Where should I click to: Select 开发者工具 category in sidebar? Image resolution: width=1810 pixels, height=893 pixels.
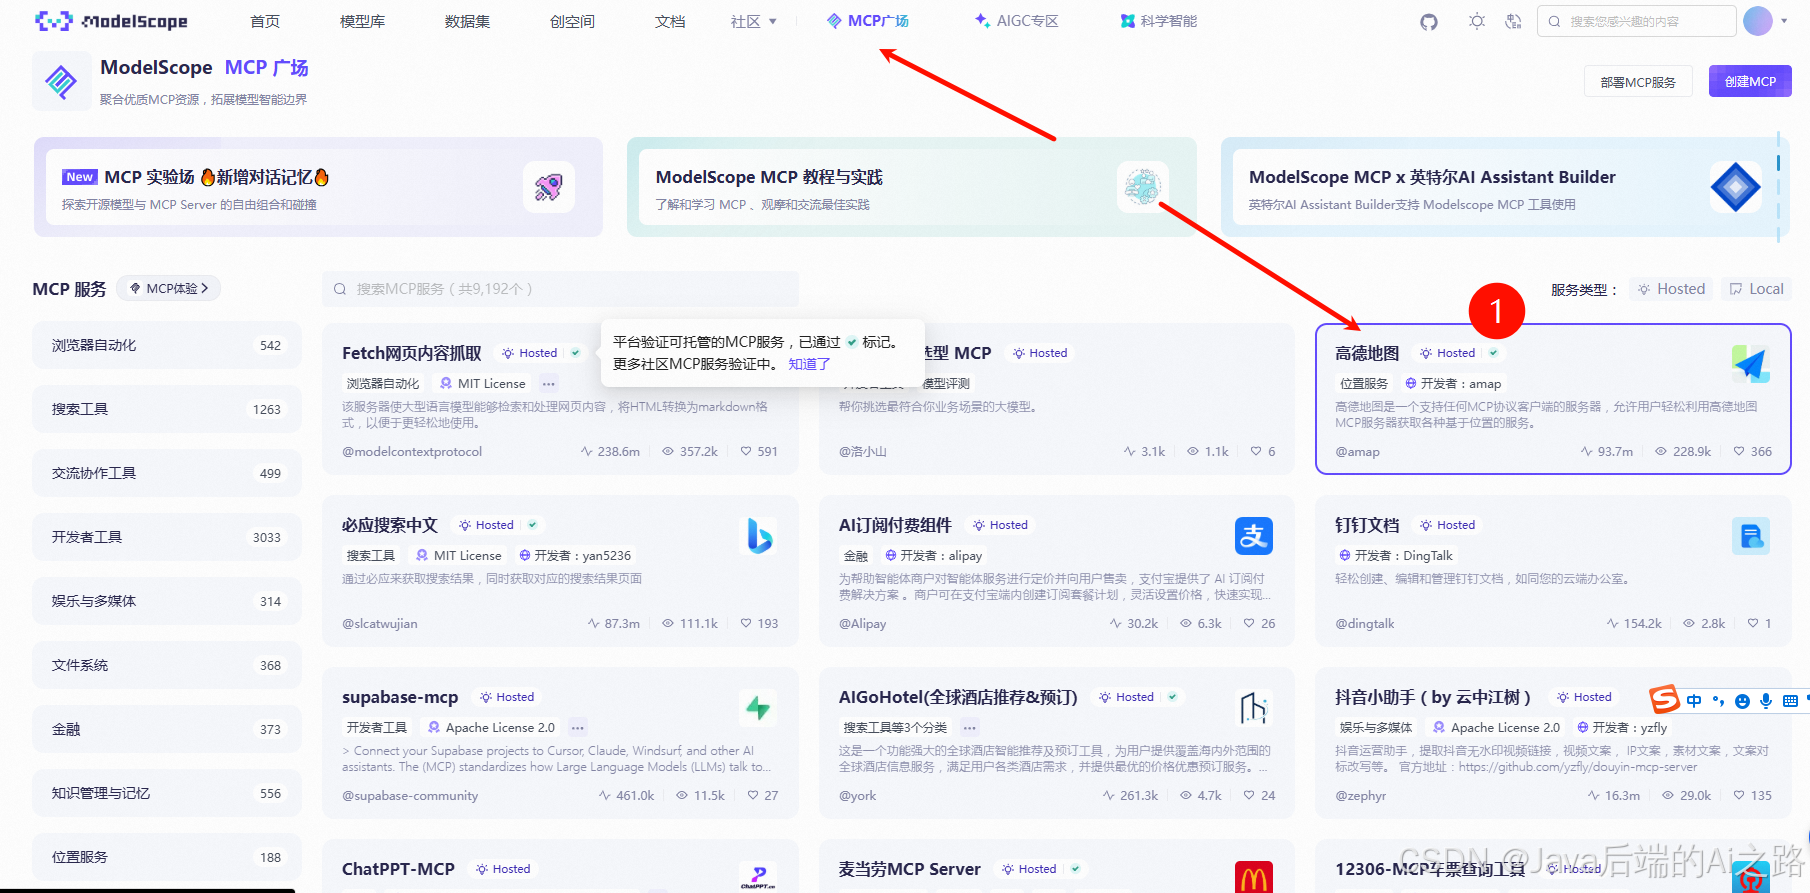(167, 537)
